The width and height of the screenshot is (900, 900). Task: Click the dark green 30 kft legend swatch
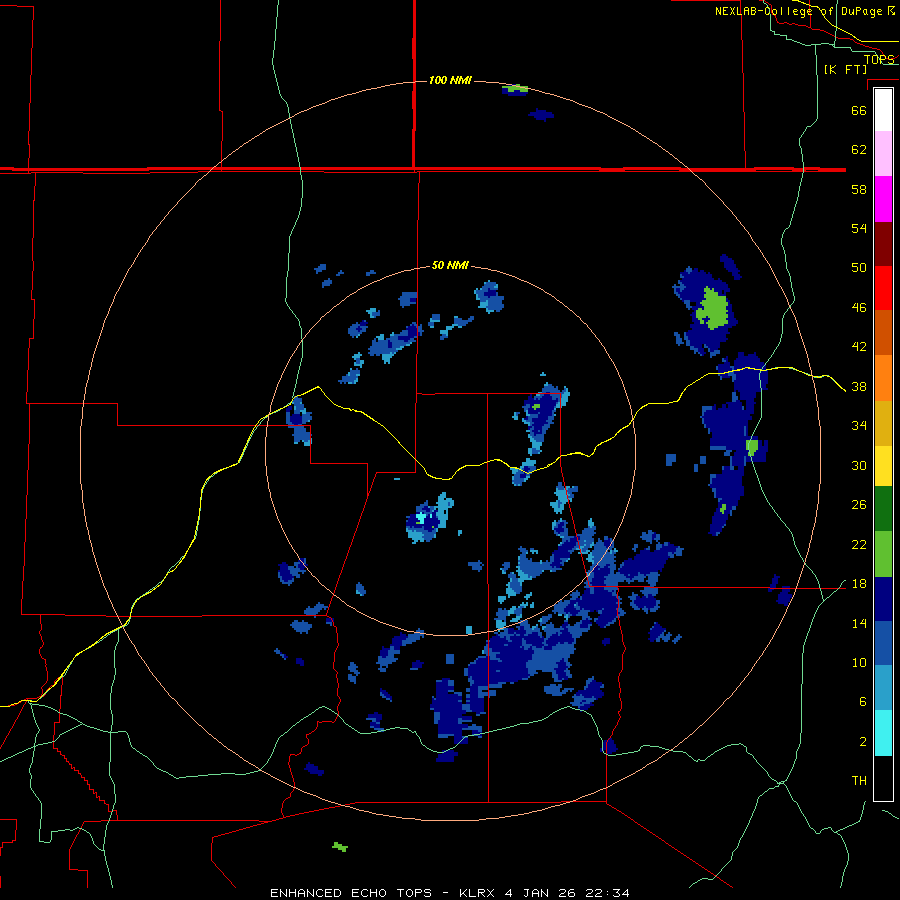tap(883, 509)
